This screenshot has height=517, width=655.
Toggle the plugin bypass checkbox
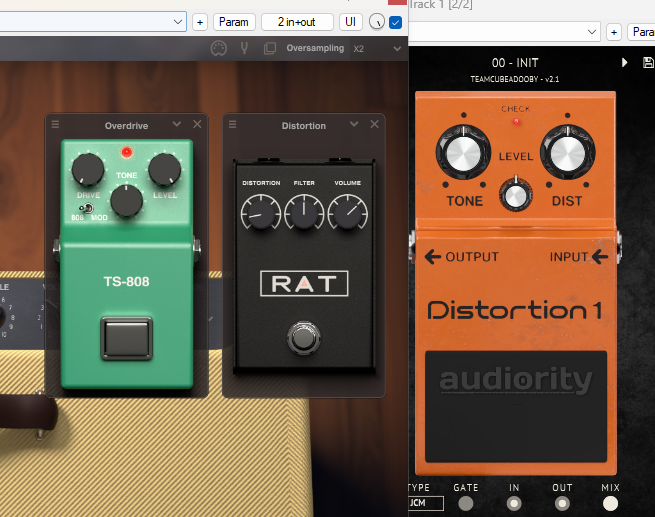pyautogui.click(x=395, y=22)
